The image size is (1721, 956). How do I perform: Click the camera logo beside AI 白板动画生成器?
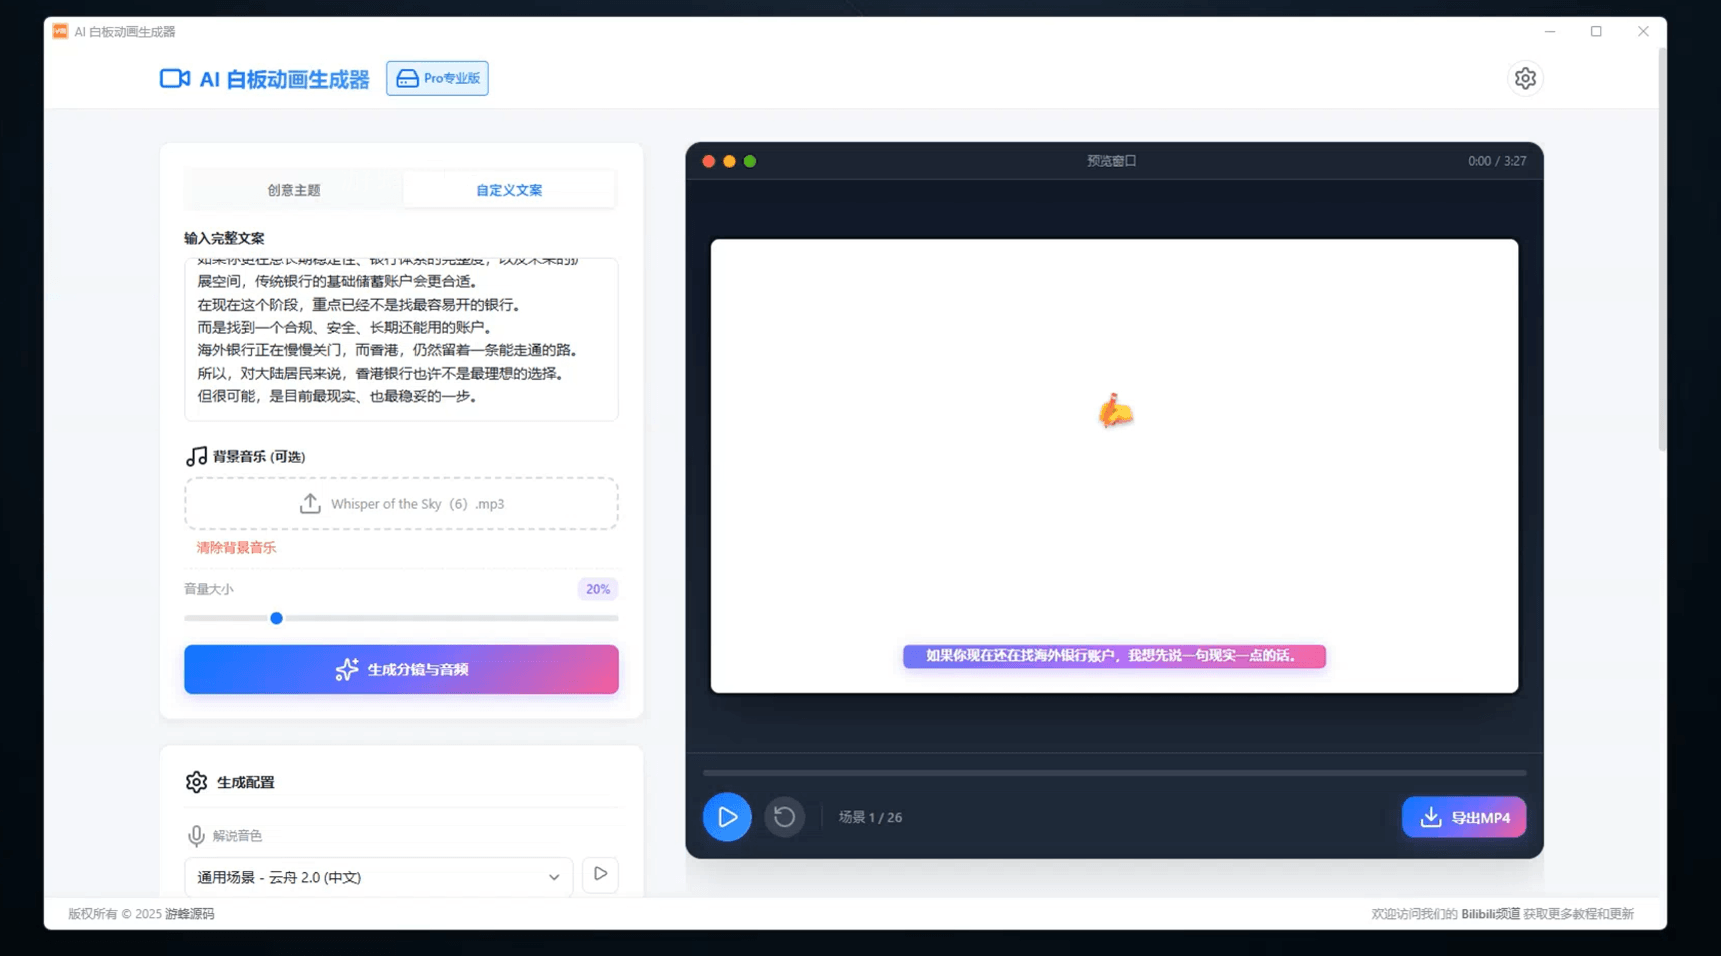tap(175, 78)
